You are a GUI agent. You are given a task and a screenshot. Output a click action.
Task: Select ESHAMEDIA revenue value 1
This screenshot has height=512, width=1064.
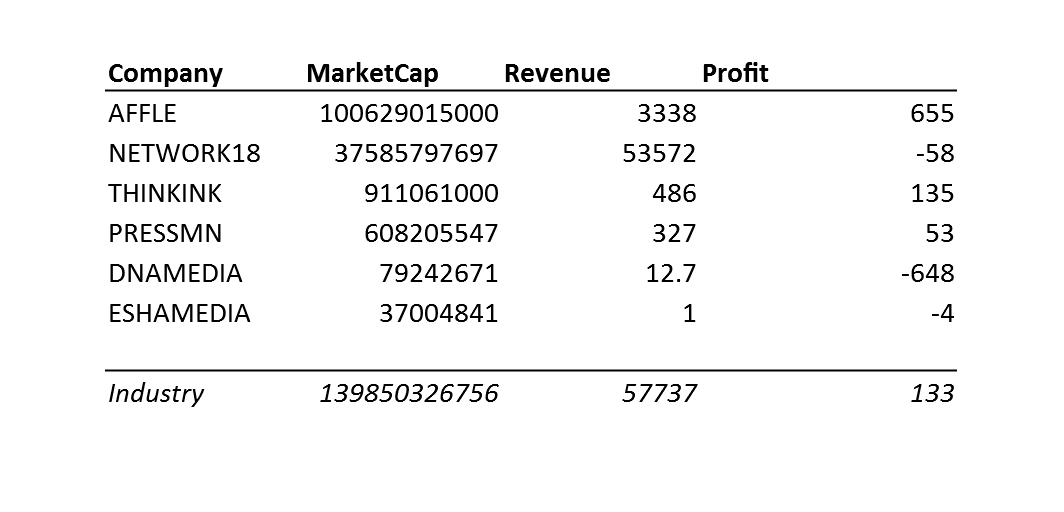(x=689, y=313)
